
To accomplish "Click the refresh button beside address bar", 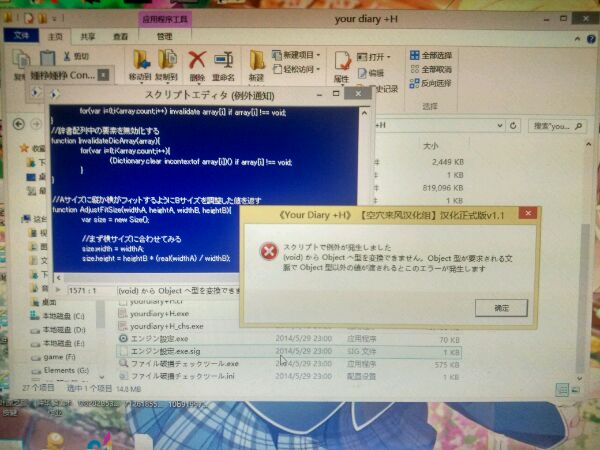I will click(x=513, y=126).
